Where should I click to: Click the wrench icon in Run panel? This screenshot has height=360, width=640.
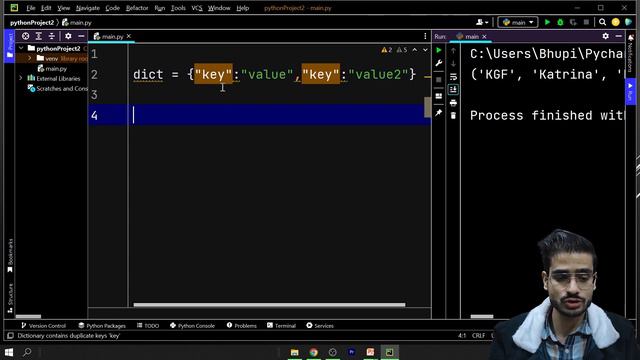point(439,63)
